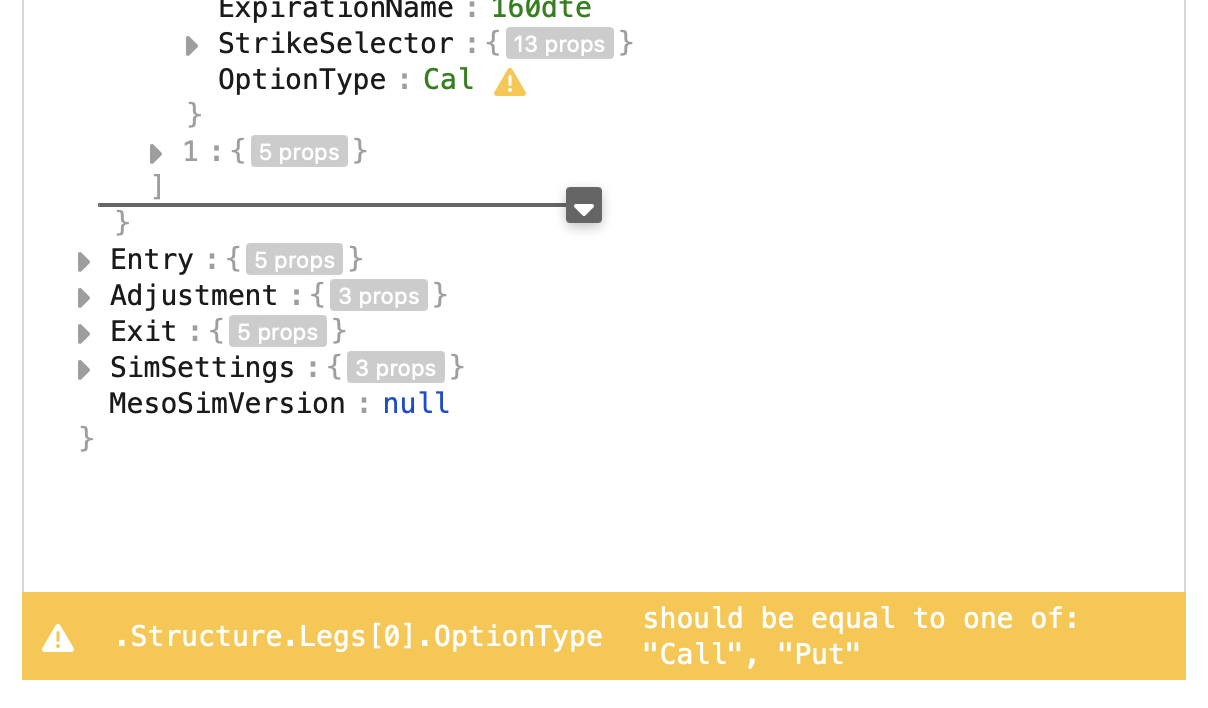Click the 3 props badge beside SimSettings
The width and height of the screenshot is (1208, 708).
click(x=396, y=369)
